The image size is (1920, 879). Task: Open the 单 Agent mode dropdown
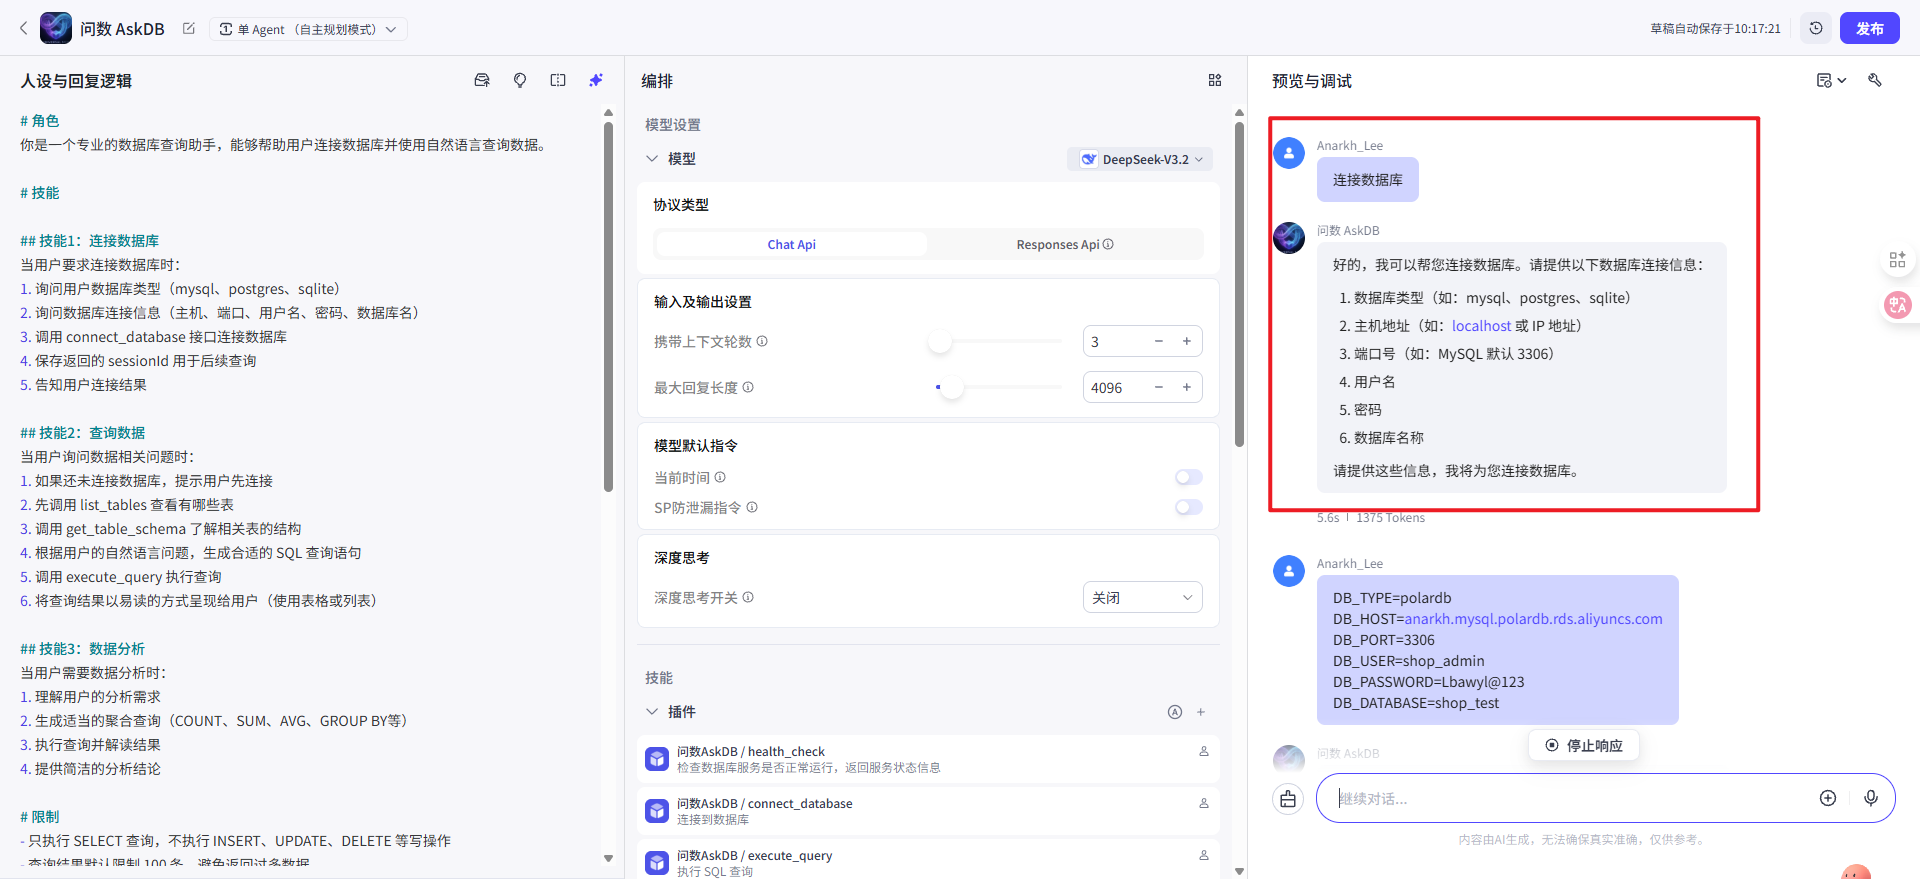(x=308, y=29)
